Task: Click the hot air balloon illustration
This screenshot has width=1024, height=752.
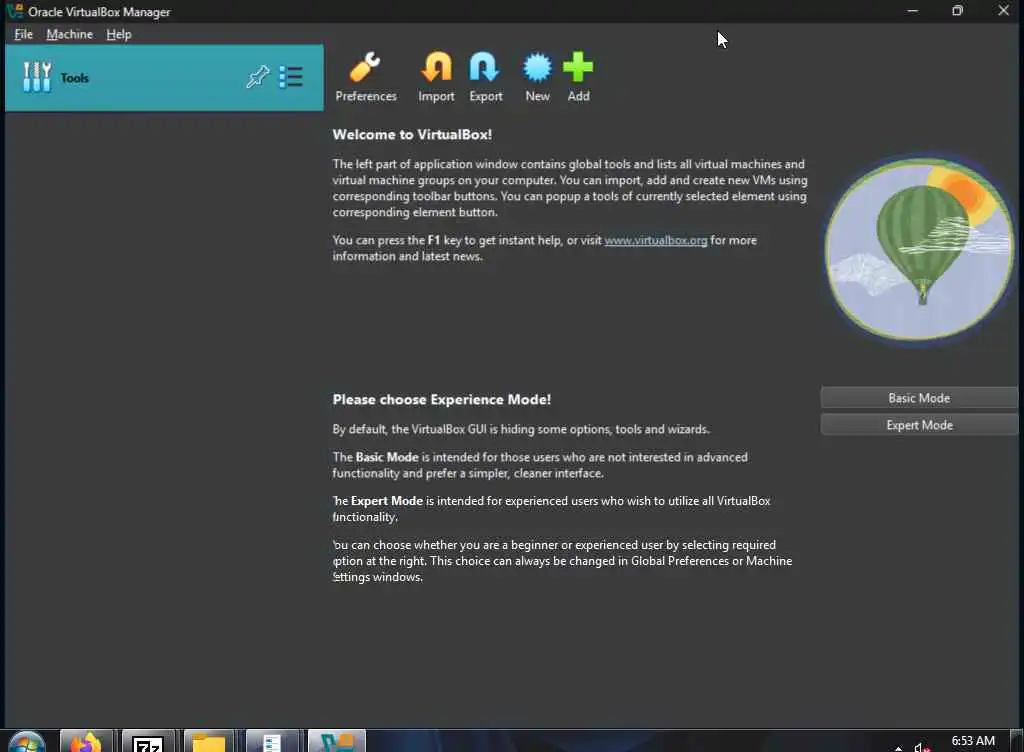Action: [x=920, y=249]
